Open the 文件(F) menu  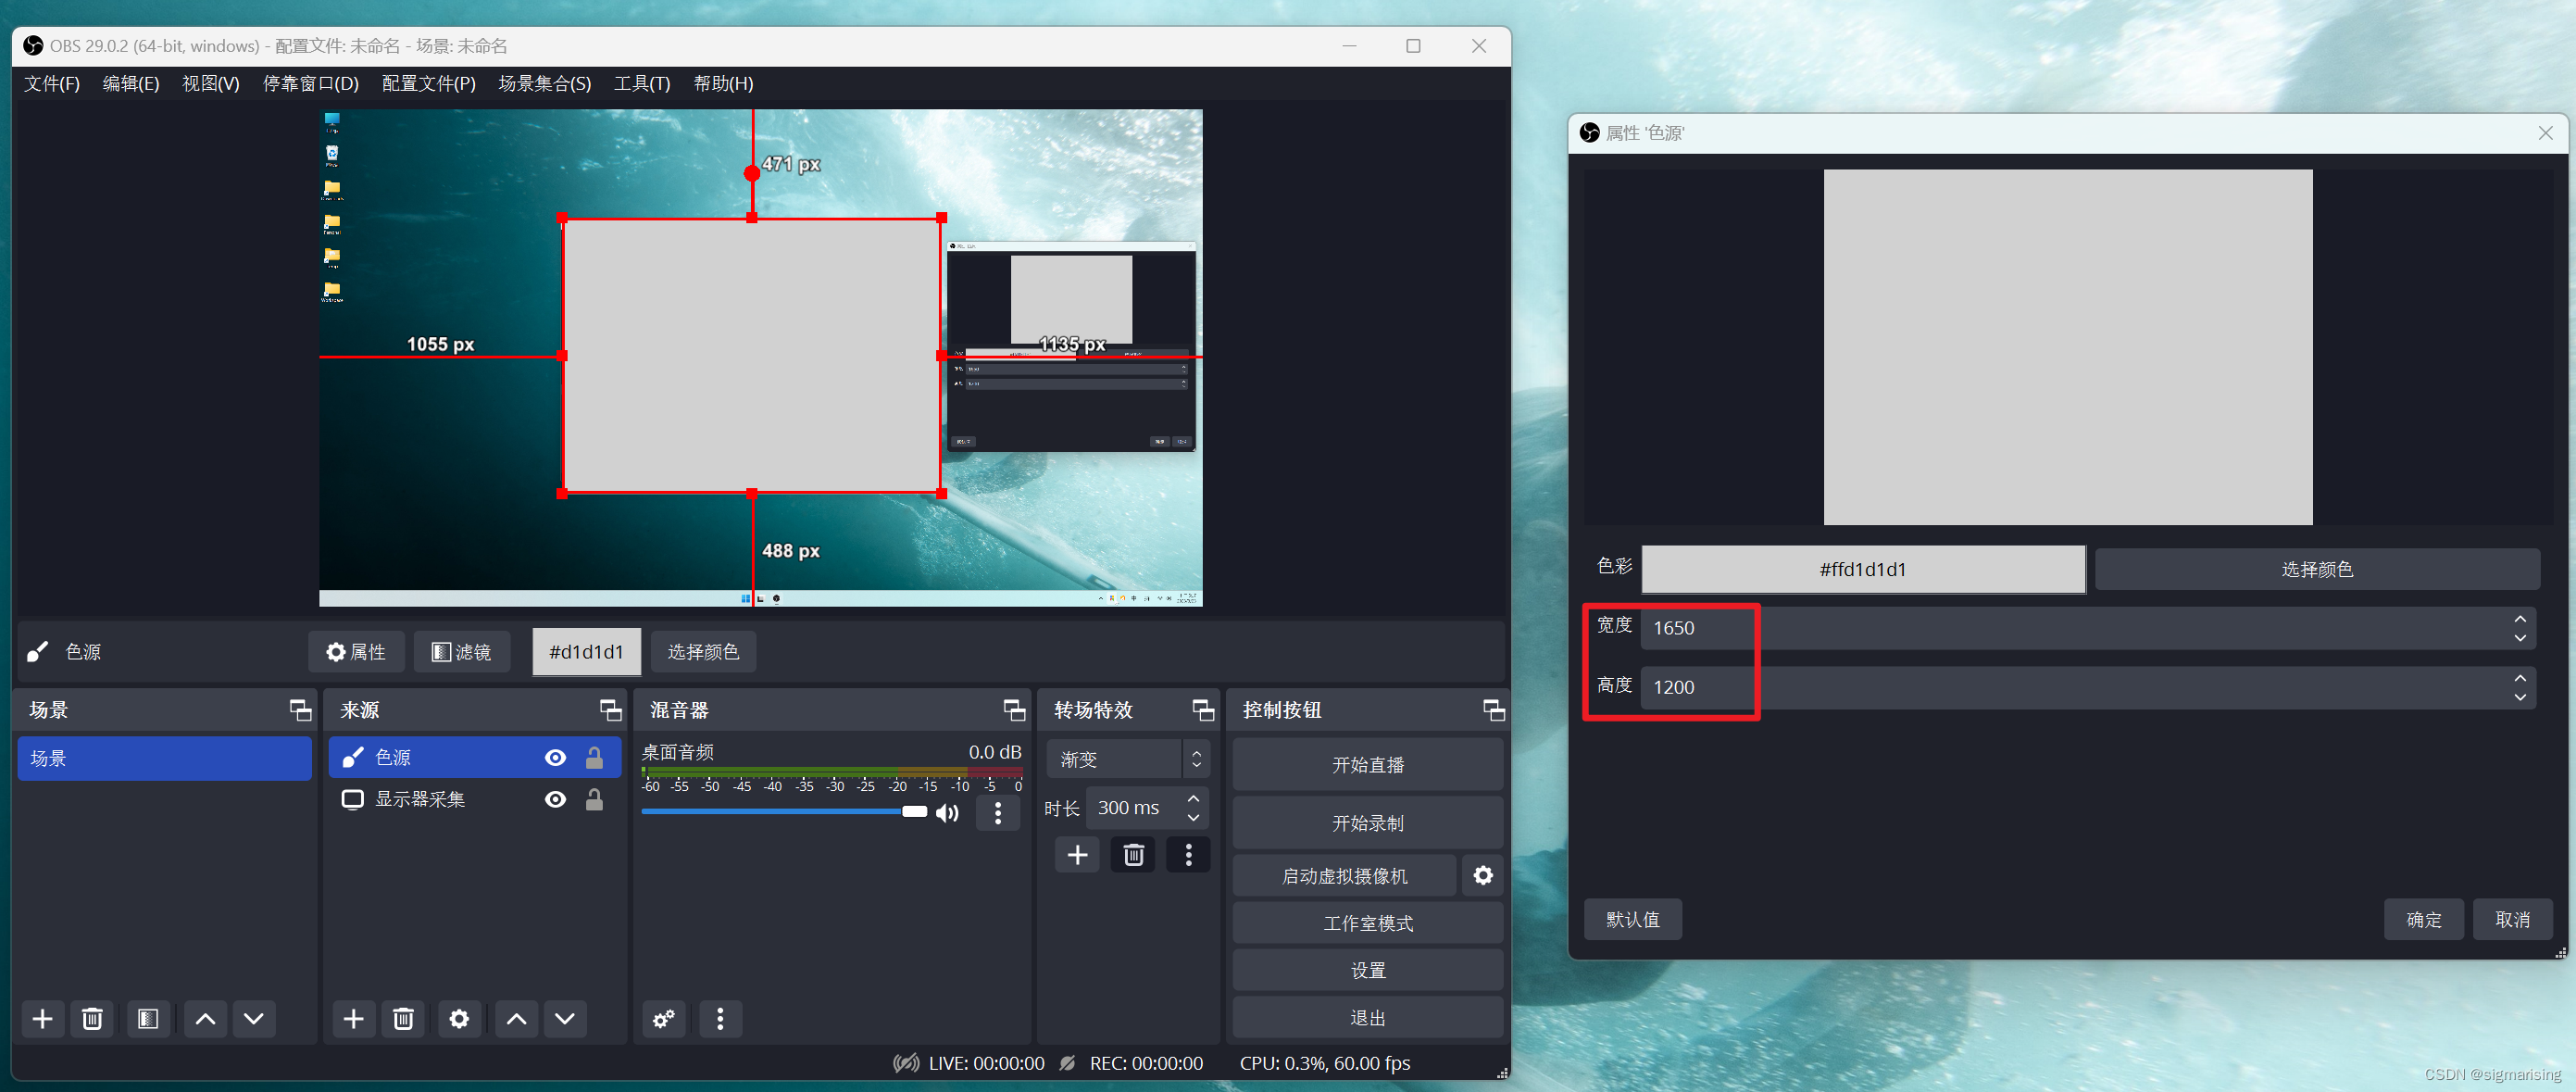pyautogui.click(x=52, y=83)
